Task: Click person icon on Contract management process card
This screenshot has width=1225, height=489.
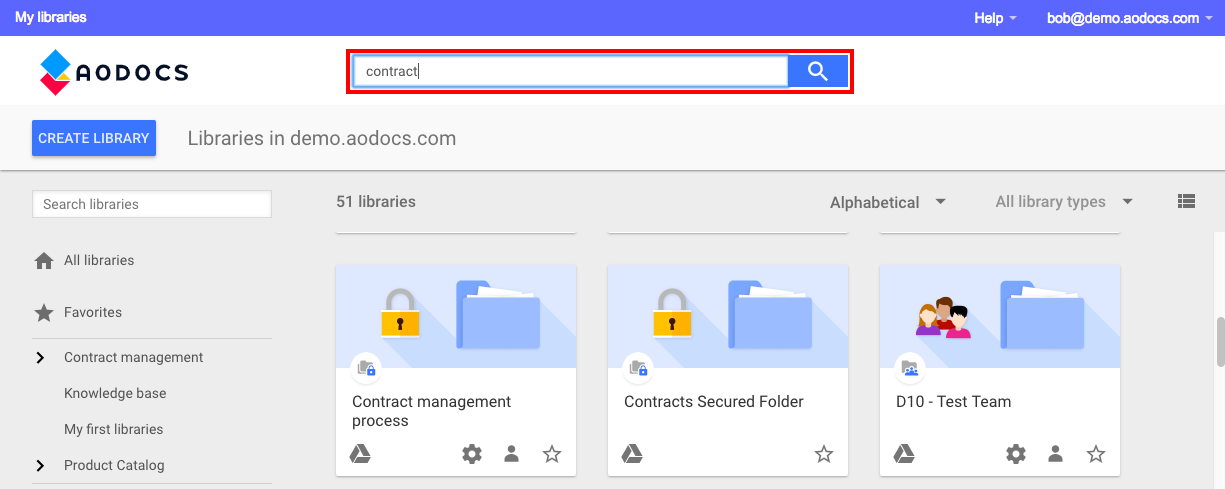Action: [x=511, y=454]
